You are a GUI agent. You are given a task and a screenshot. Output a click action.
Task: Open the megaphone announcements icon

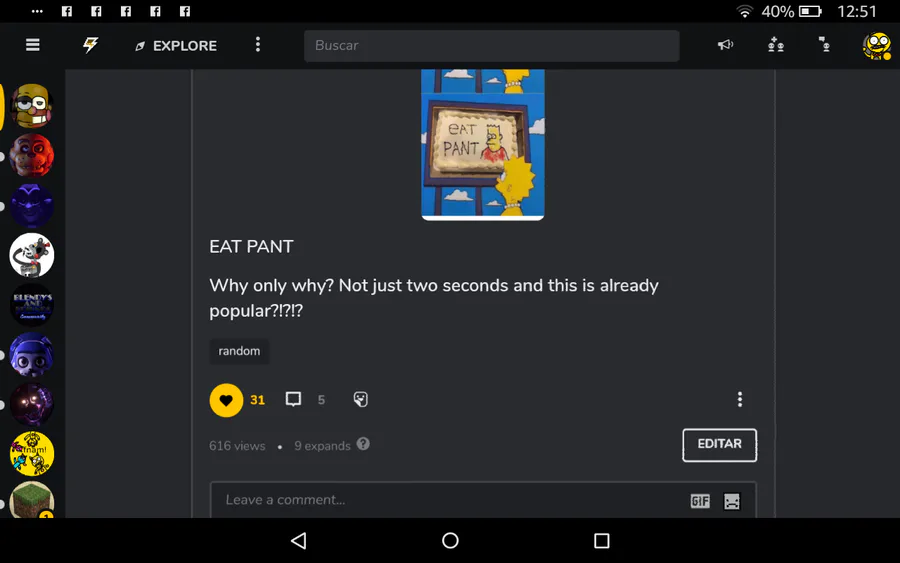click(x=725, y=45)
